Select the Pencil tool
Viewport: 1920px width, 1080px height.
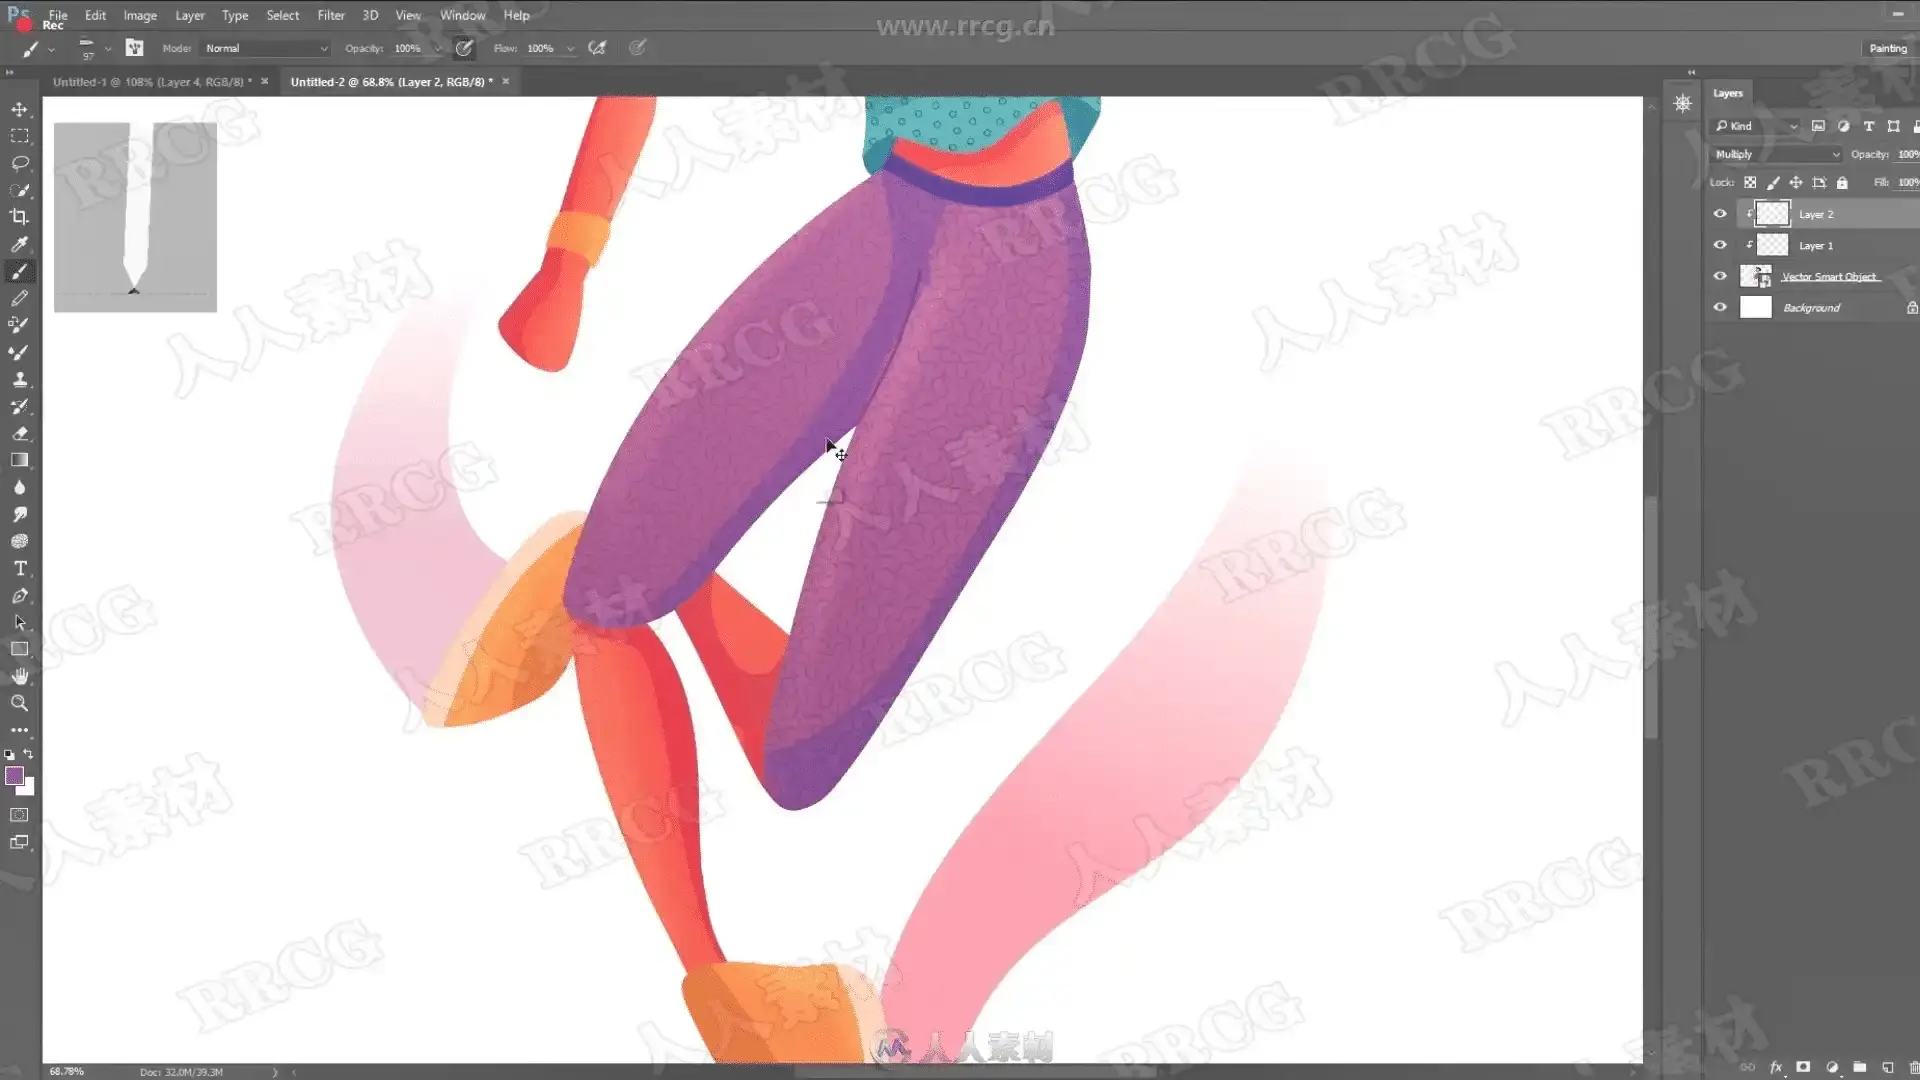(x=19, y=298)
